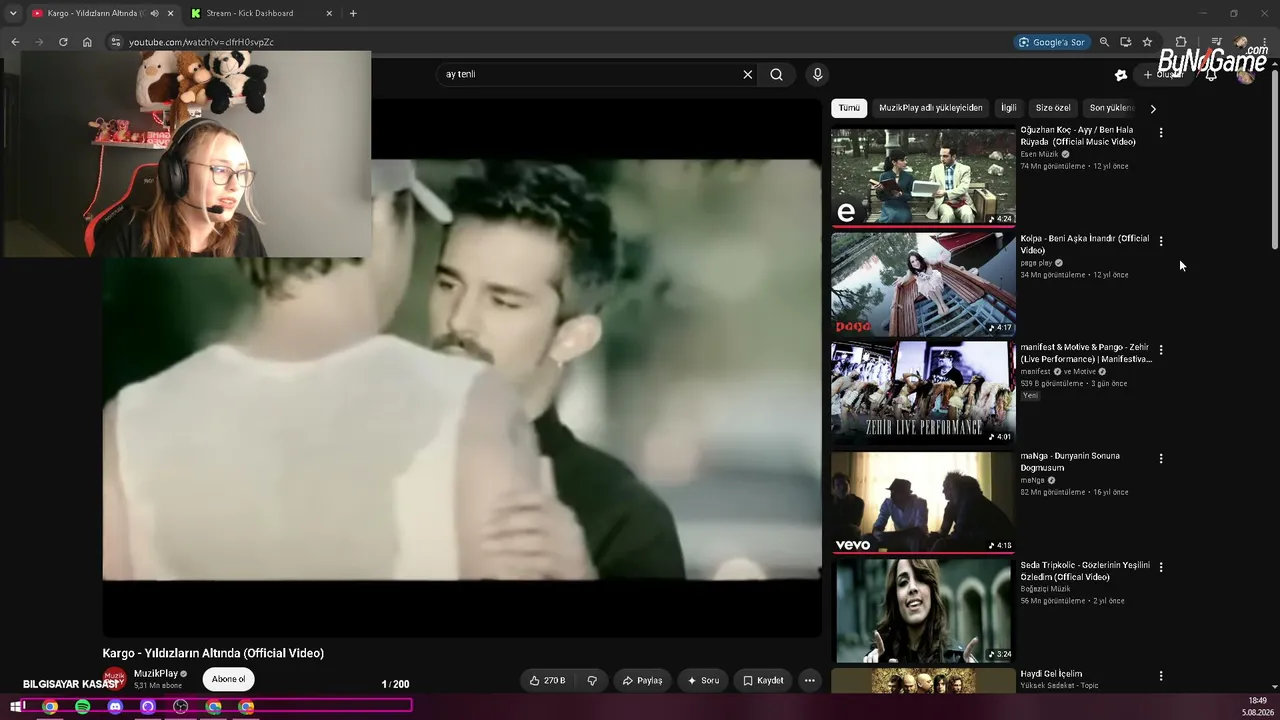Select the 'Tümü' filter chip

point(849,108)
